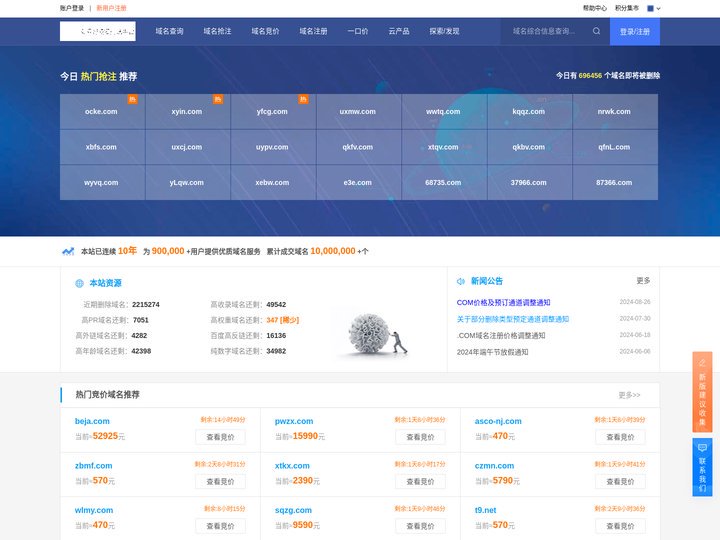
Task: Click 更多>> in hot auction section
Action: pos(629,395)
